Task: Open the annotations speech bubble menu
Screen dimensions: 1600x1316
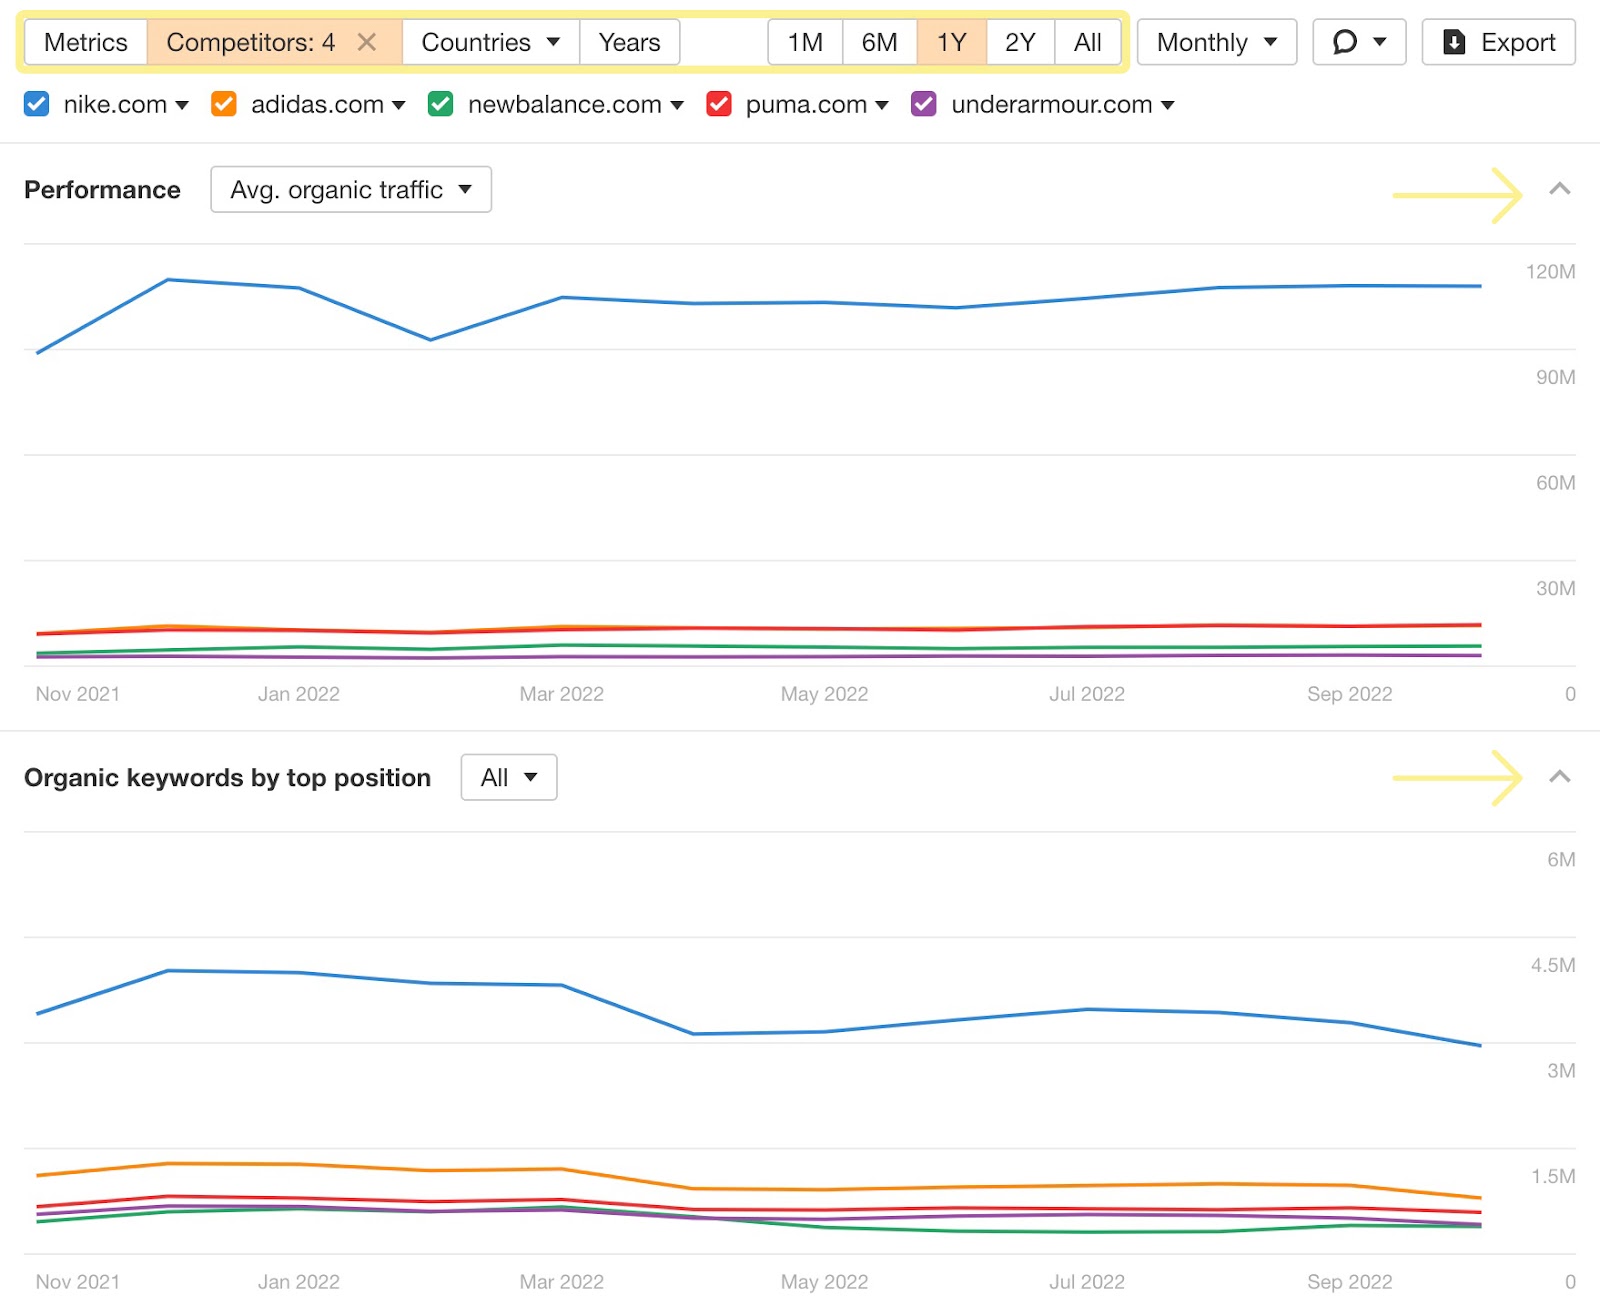Action: coord(1344,42)
